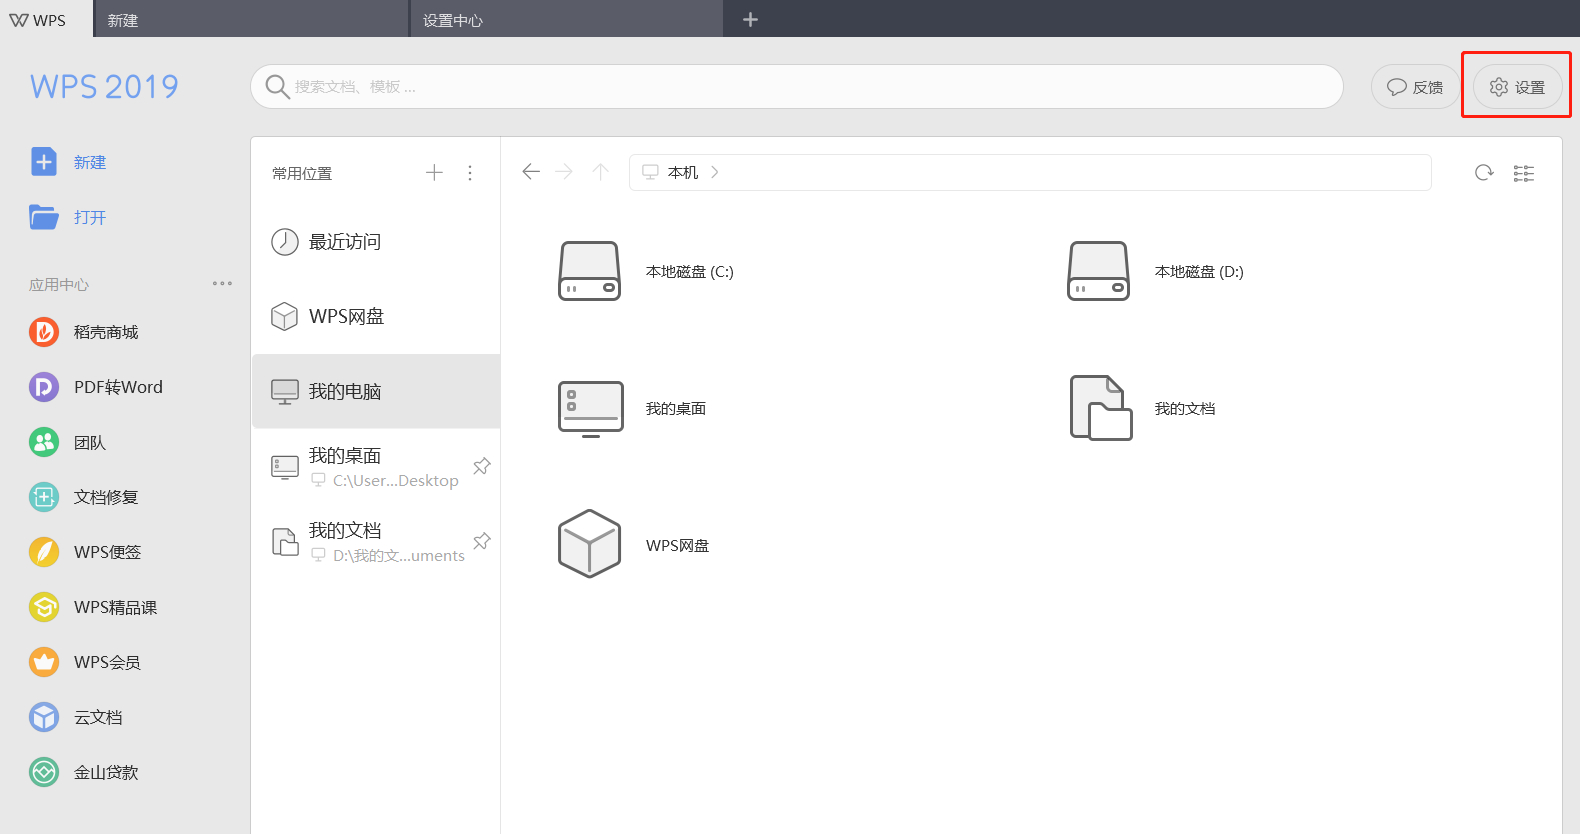Select WPS网盘 in locations list
Screen dimensions: 1580x834
coord(376,317)
